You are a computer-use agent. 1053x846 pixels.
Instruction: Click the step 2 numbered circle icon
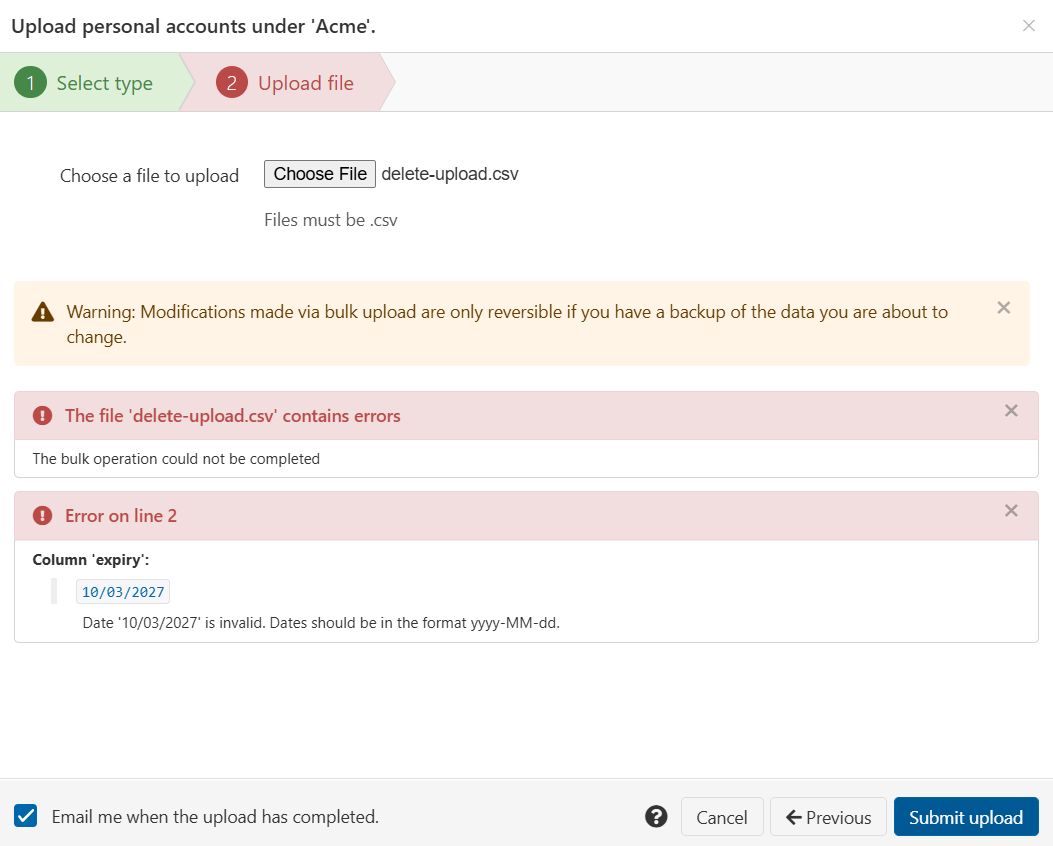pos(231,83)
